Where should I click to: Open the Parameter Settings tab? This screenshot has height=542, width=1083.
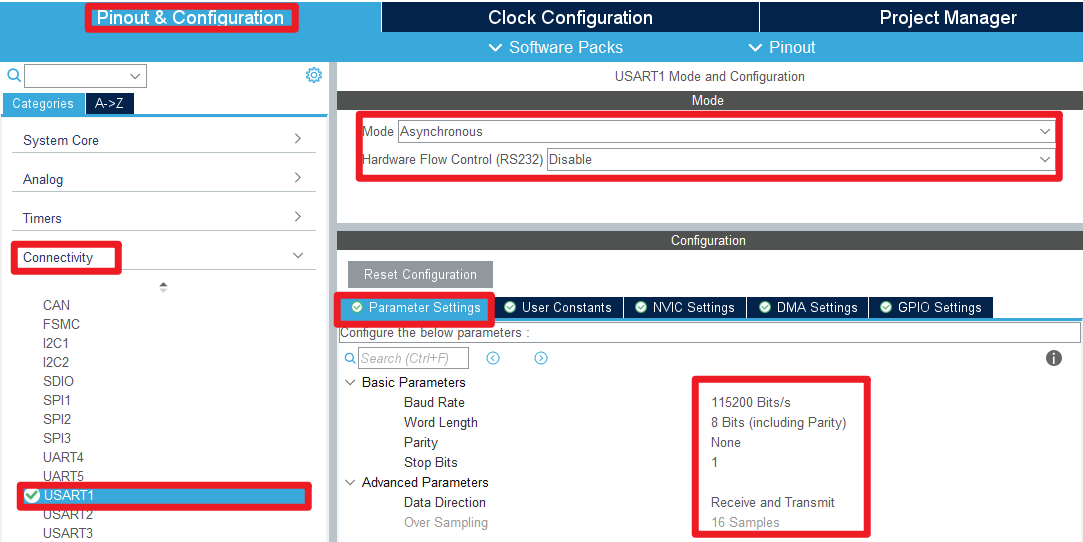tap(416, 308)
